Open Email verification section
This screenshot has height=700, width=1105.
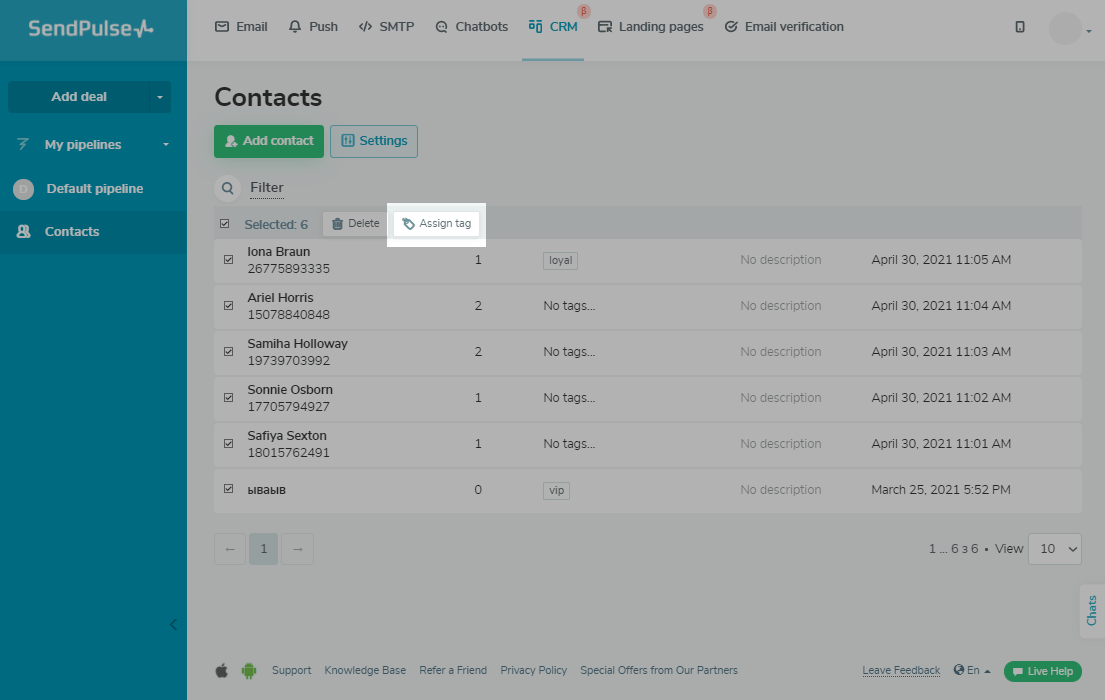pyautogui.click(x=784, y=27)
